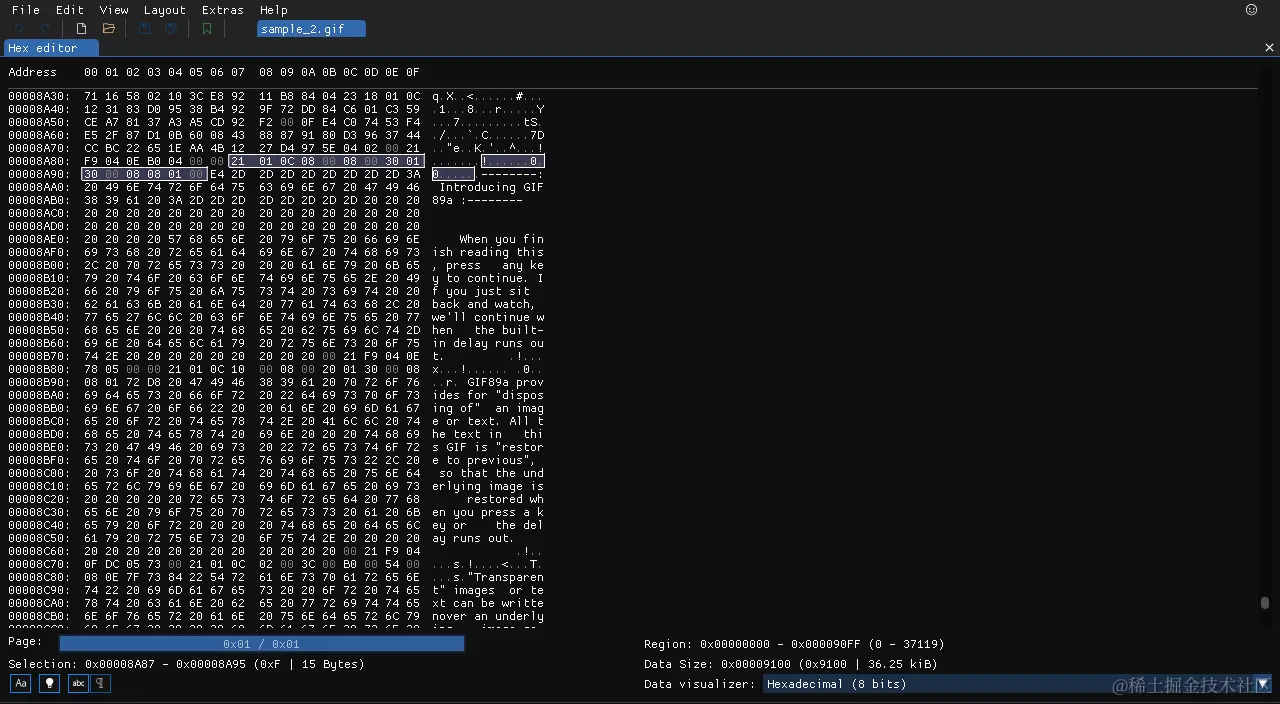
Task: Select the sample_2.gif file tab
Action: coord(311,29)
